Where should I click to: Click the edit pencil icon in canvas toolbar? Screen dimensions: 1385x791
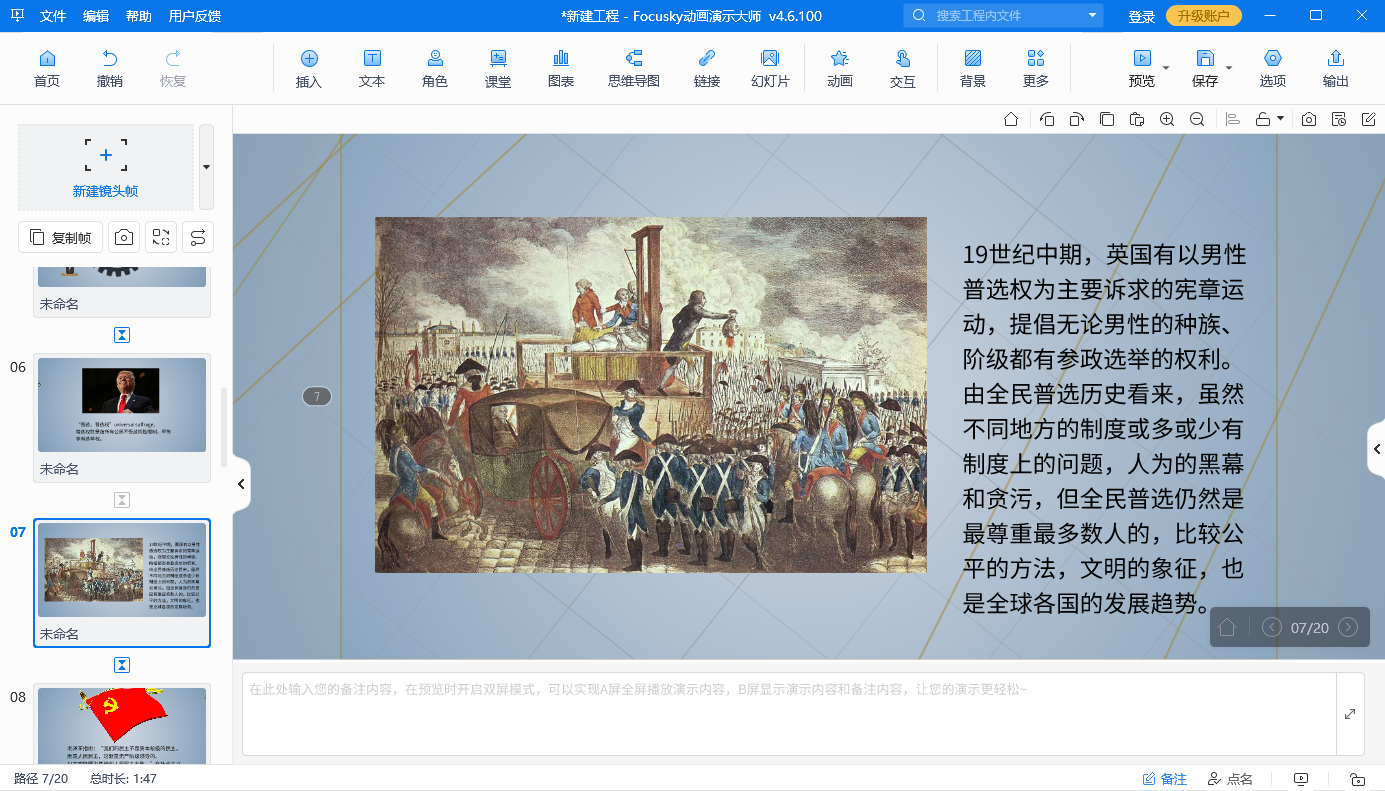(x=1369, y=120)
